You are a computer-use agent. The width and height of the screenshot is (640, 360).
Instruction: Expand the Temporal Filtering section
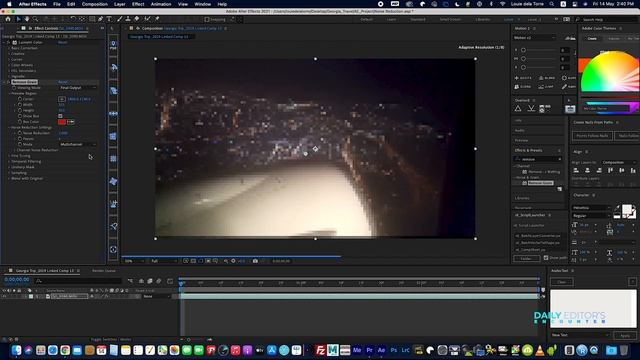[9, 162]
